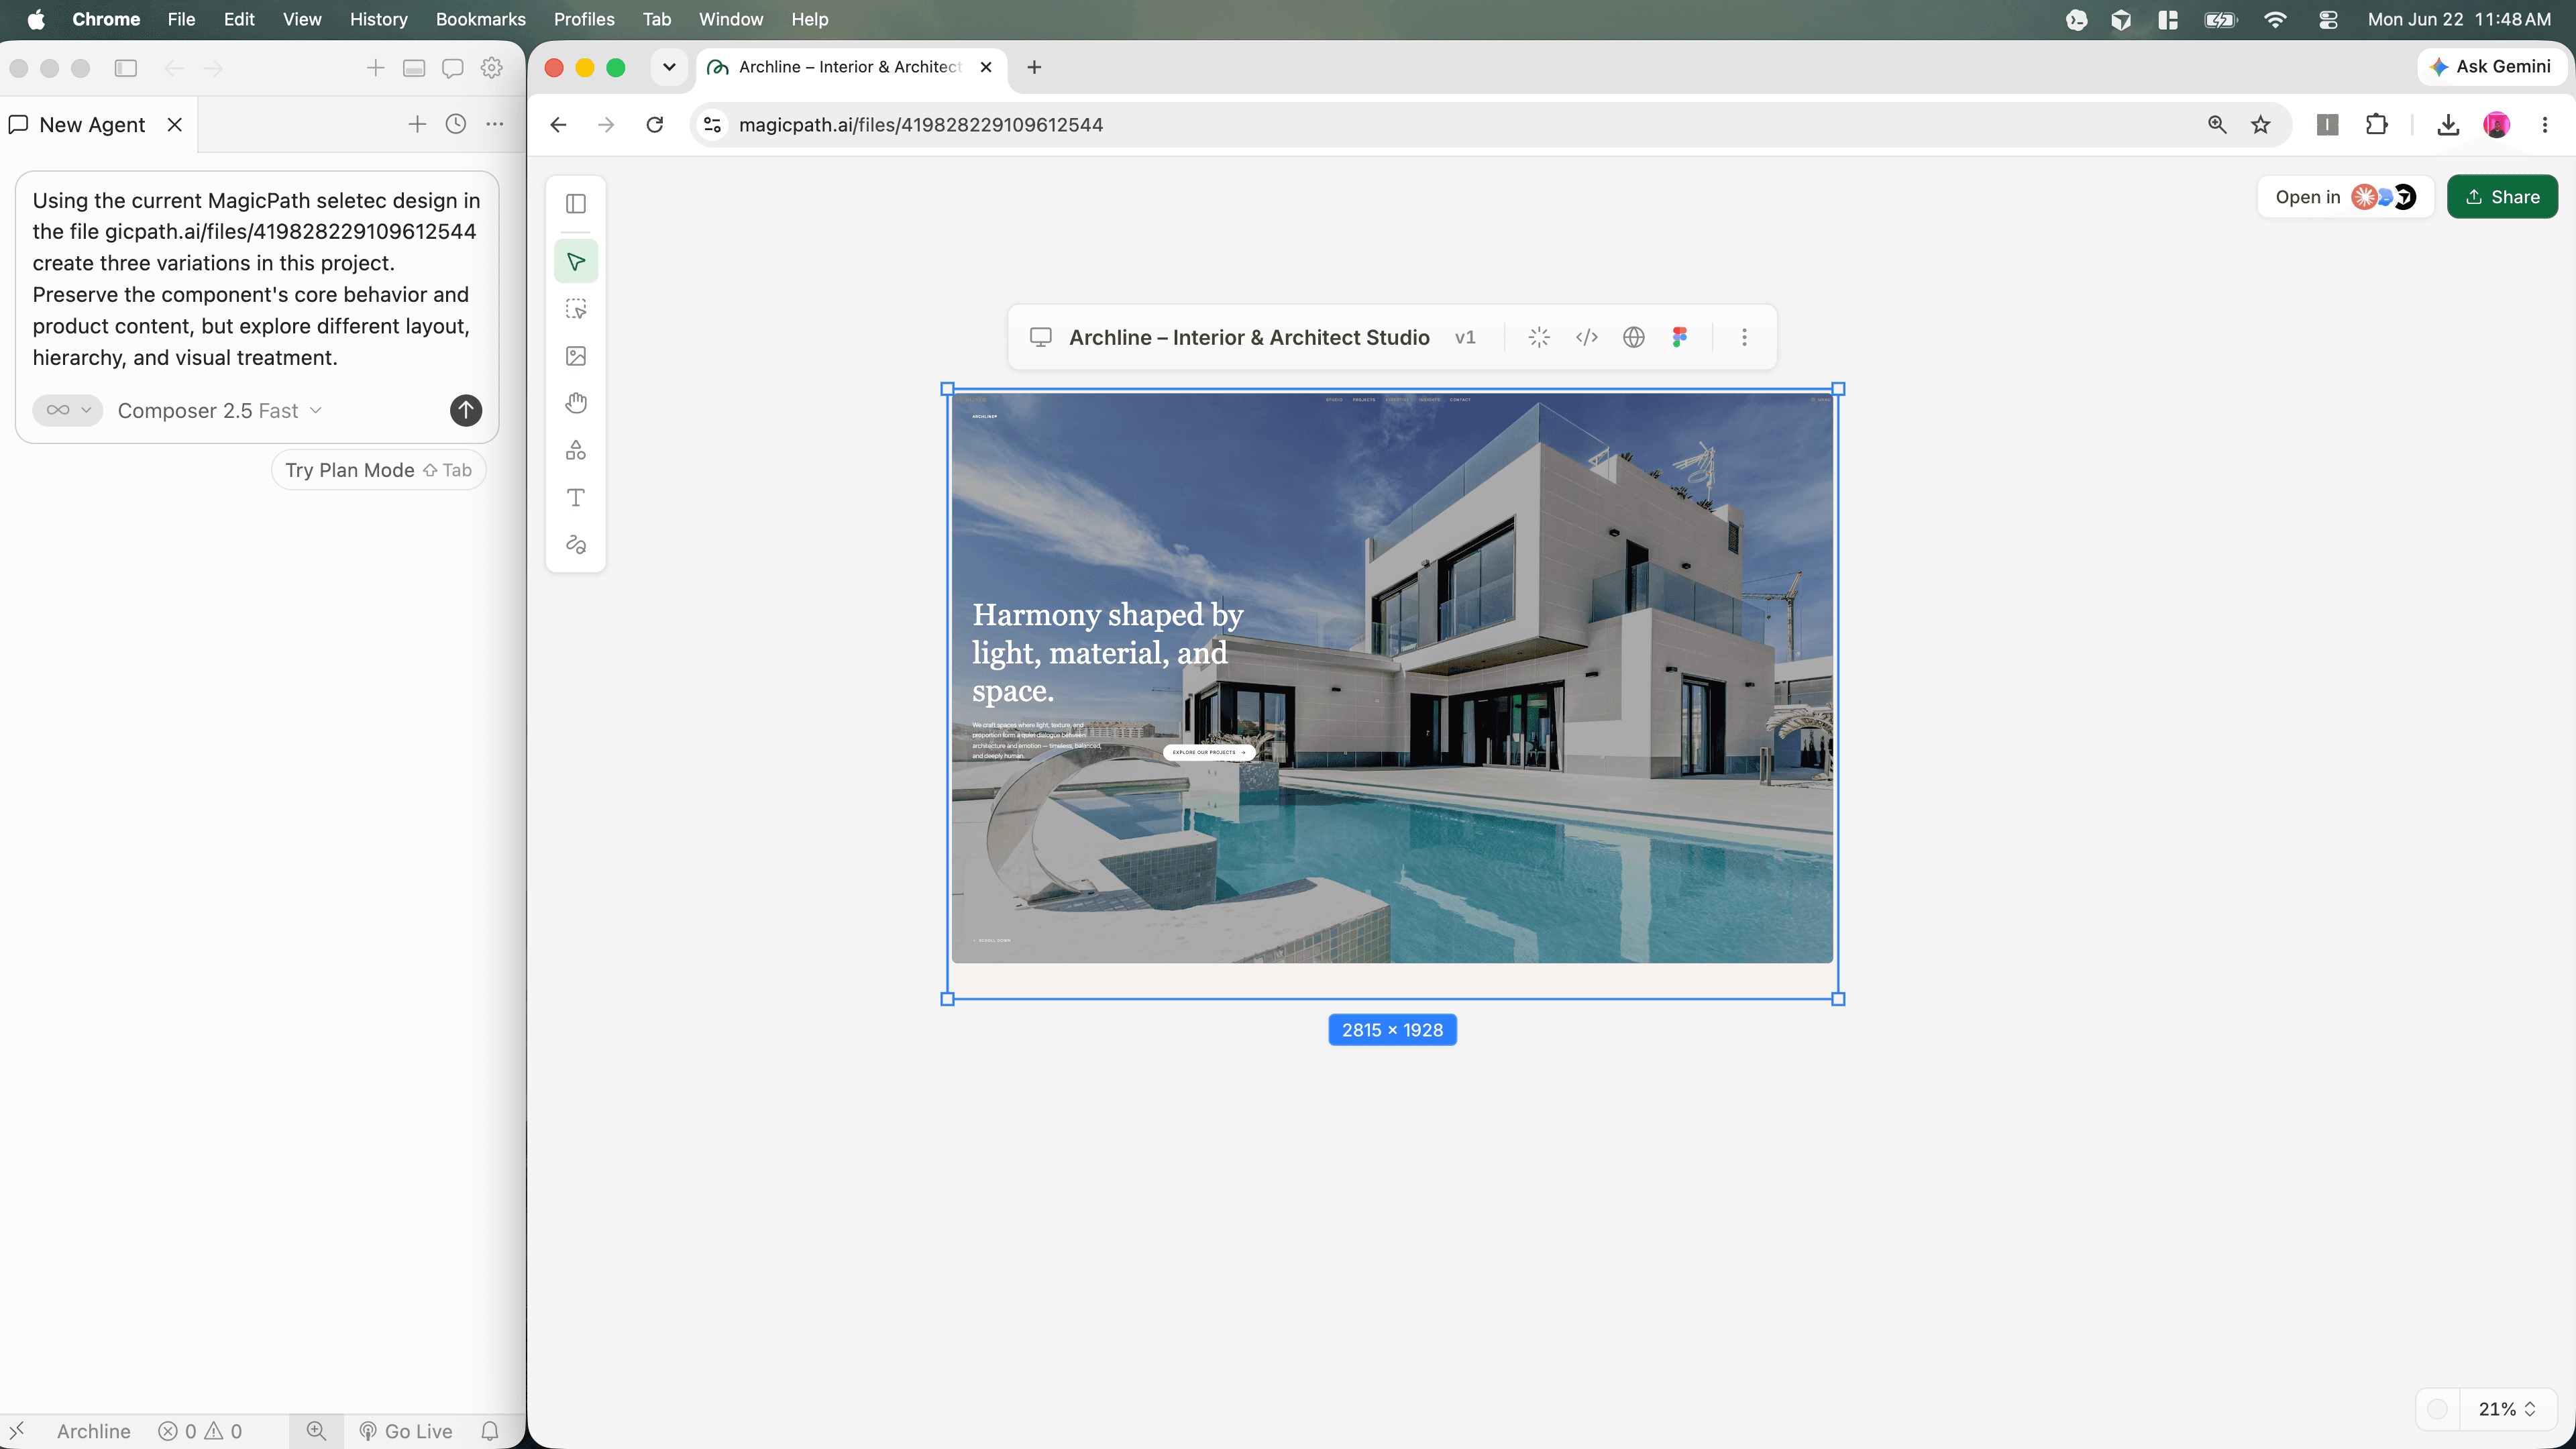Select the hand pan tool
The image size is (2576, 1449).
tap(576, 403)
